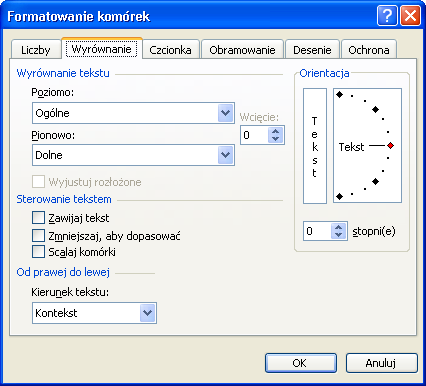
Task: Click the Wyrównanie tekstu section heading
Action: click(x=63, y=73)
